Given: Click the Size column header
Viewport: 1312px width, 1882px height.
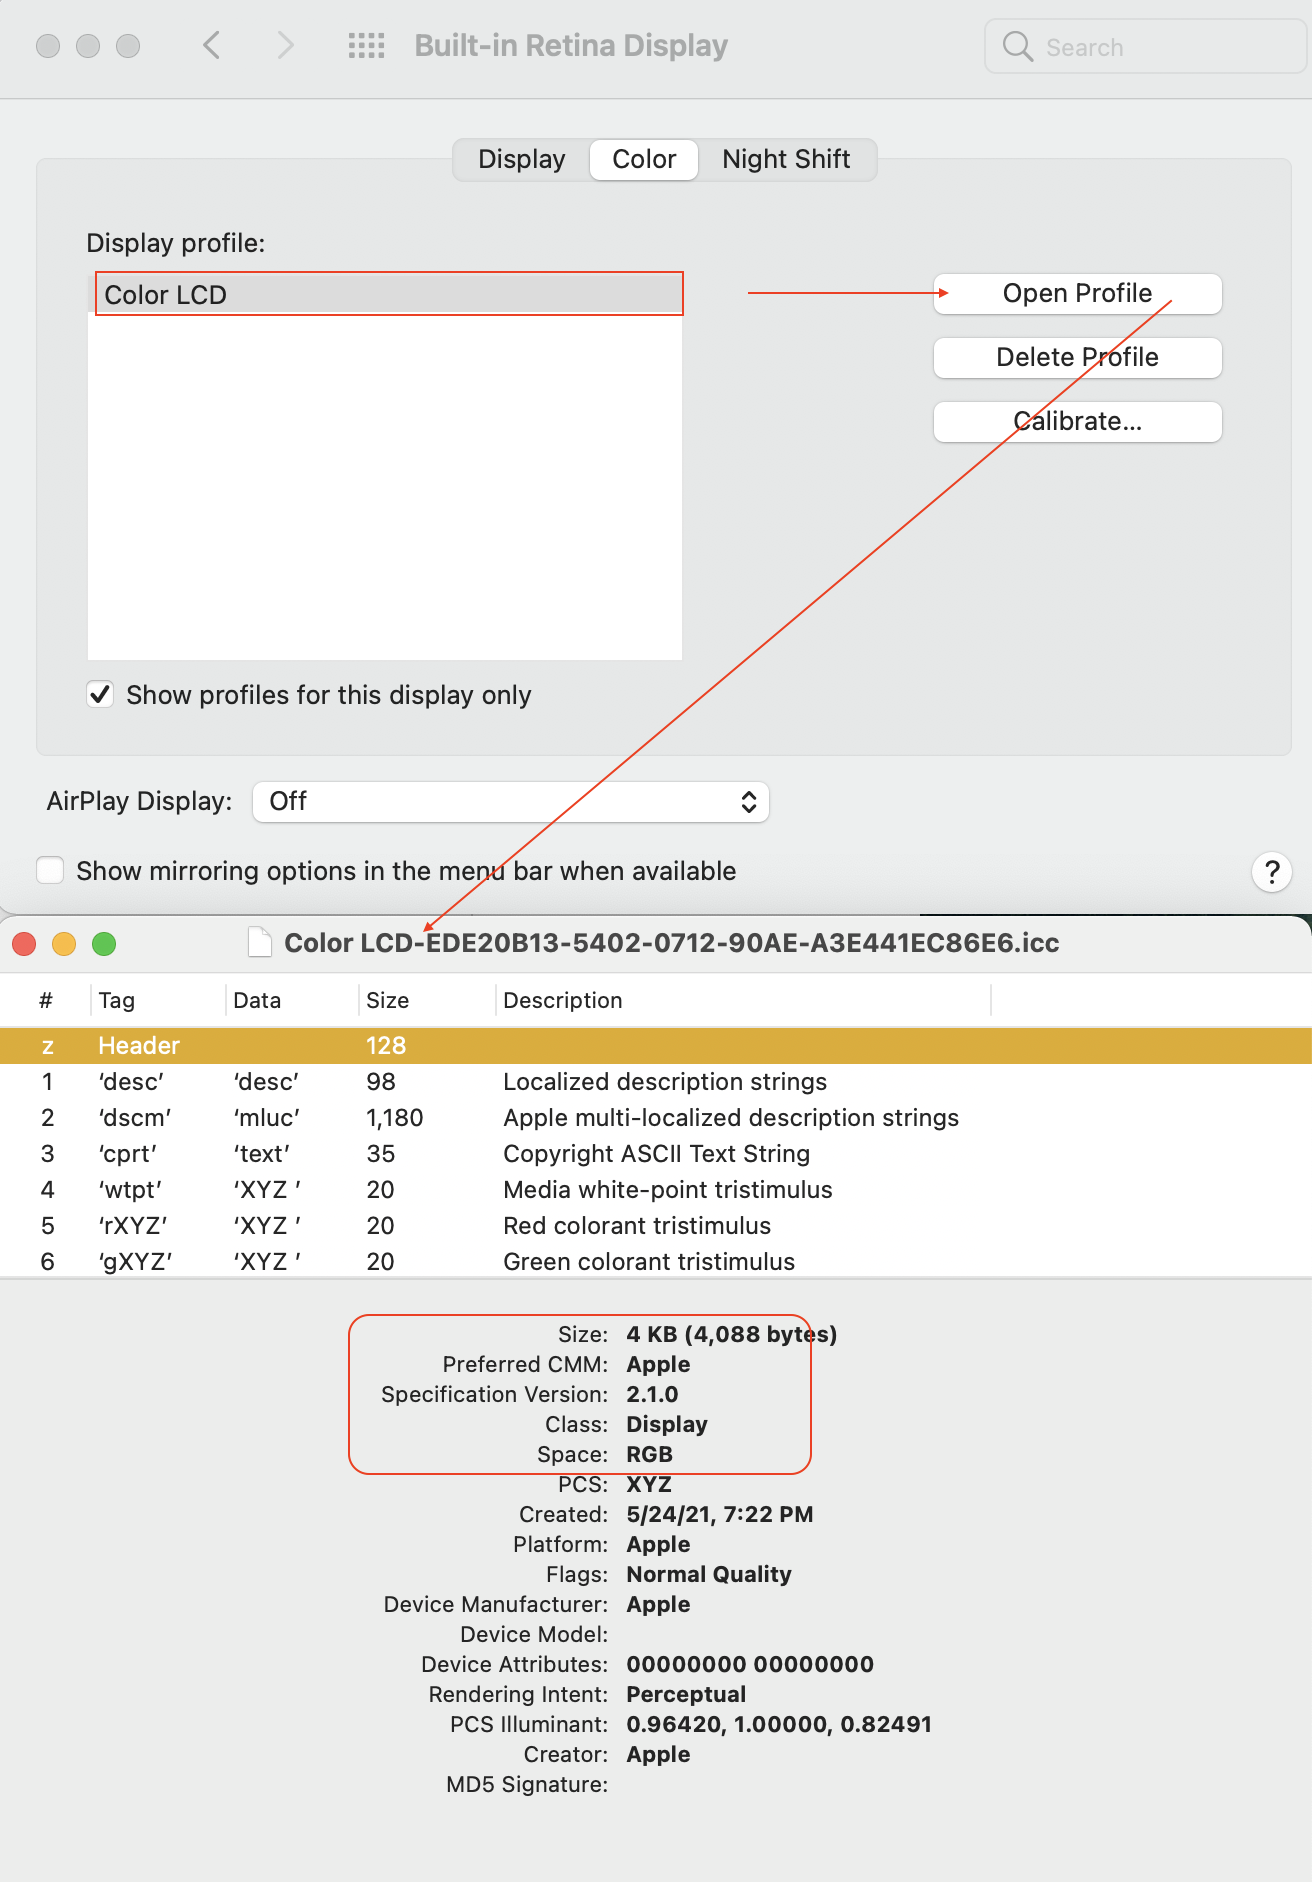Looking at the screenshot, I should [x=427, y=1000].
